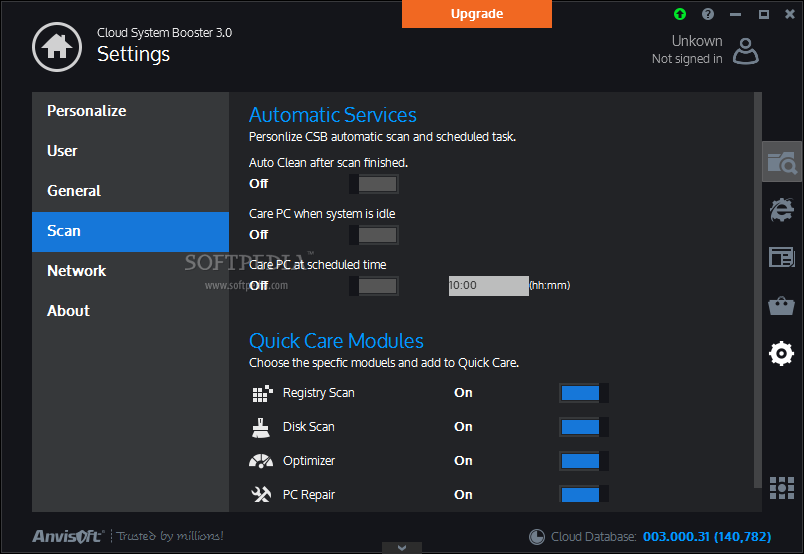Open the folder scan sidebar icon
The width and height of the screenshot is (804, 554).
pos(781,161)
